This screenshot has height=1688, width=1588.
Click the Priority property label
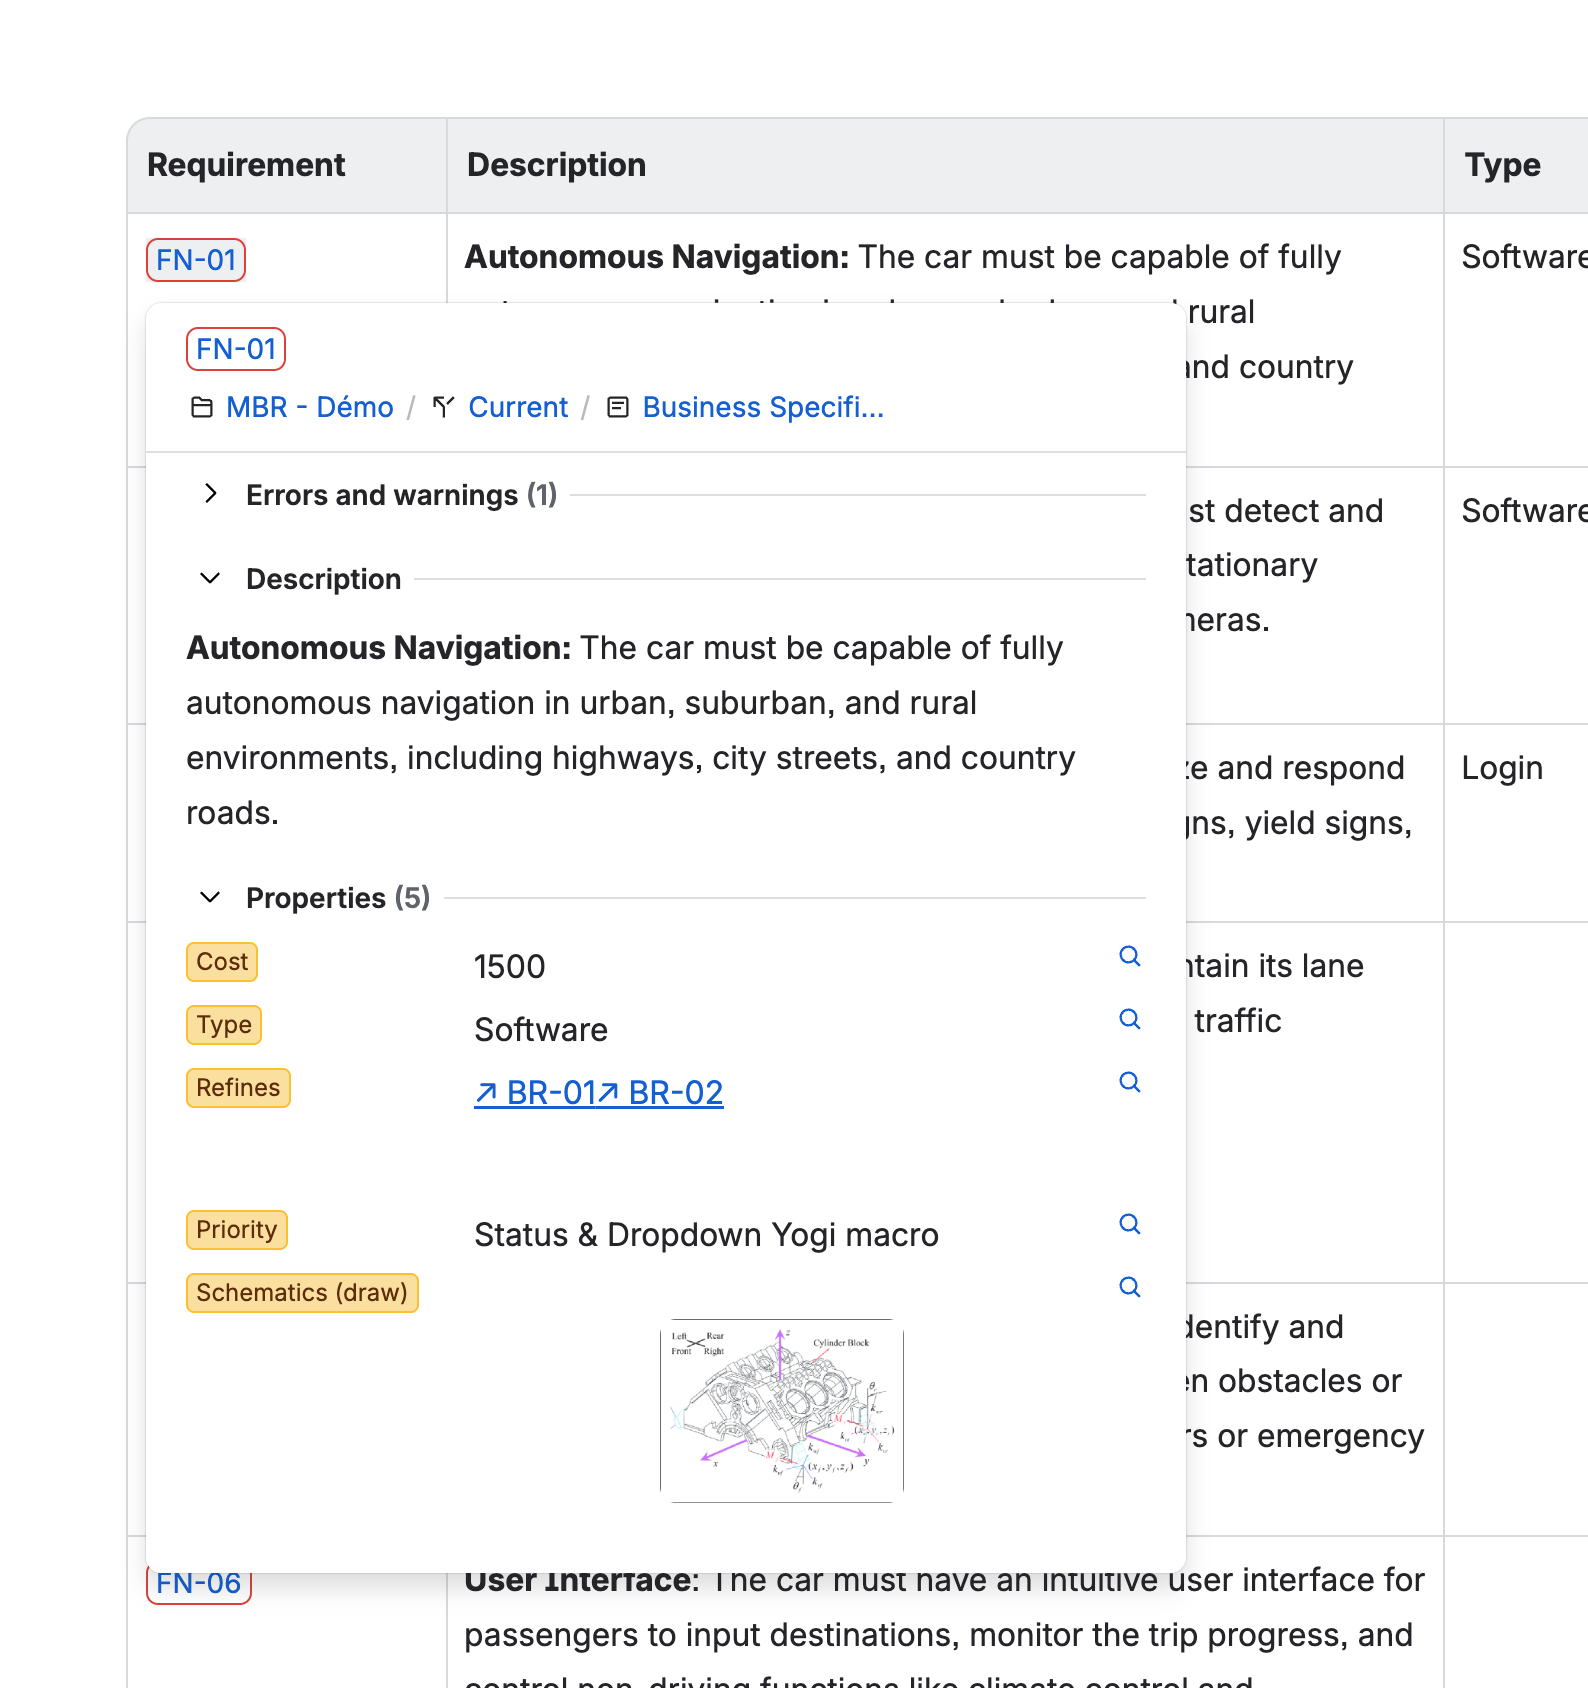tap(237, 1230)
